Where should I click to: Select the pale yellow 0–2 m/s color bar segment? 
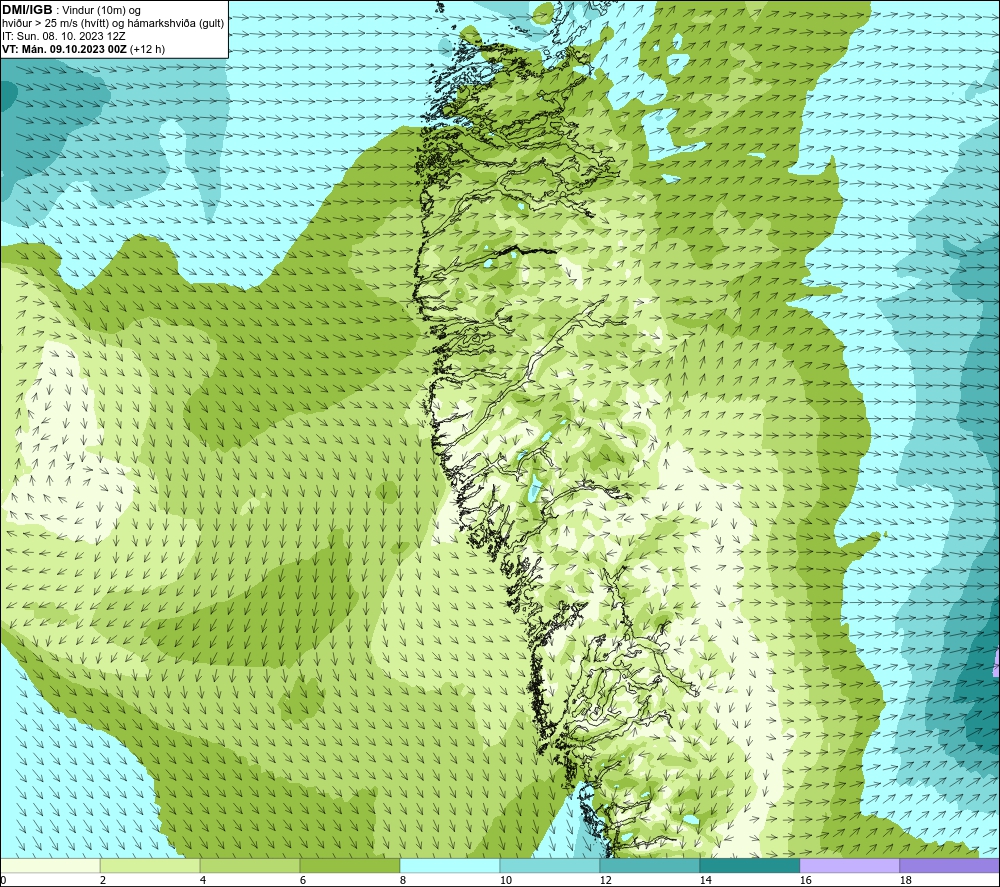[x=50, y=865]
